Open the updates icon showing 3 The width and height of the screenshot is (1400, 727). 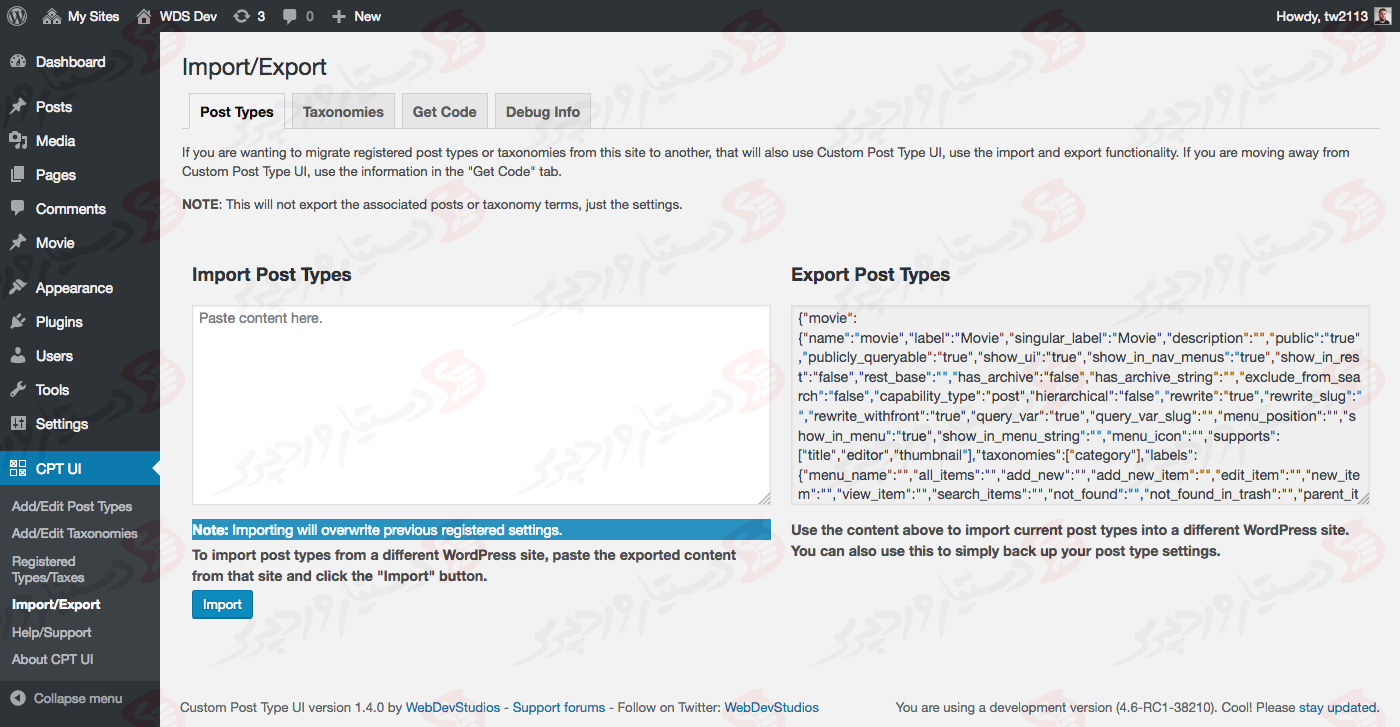241,16
